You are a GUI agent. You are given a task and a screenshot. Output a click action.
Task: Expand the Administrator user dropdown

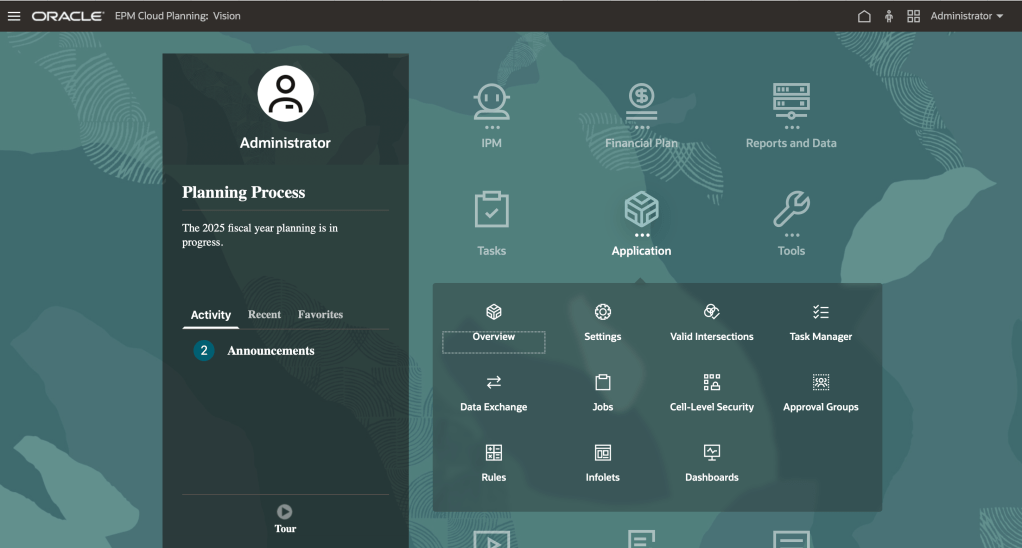tap(966, 16)
